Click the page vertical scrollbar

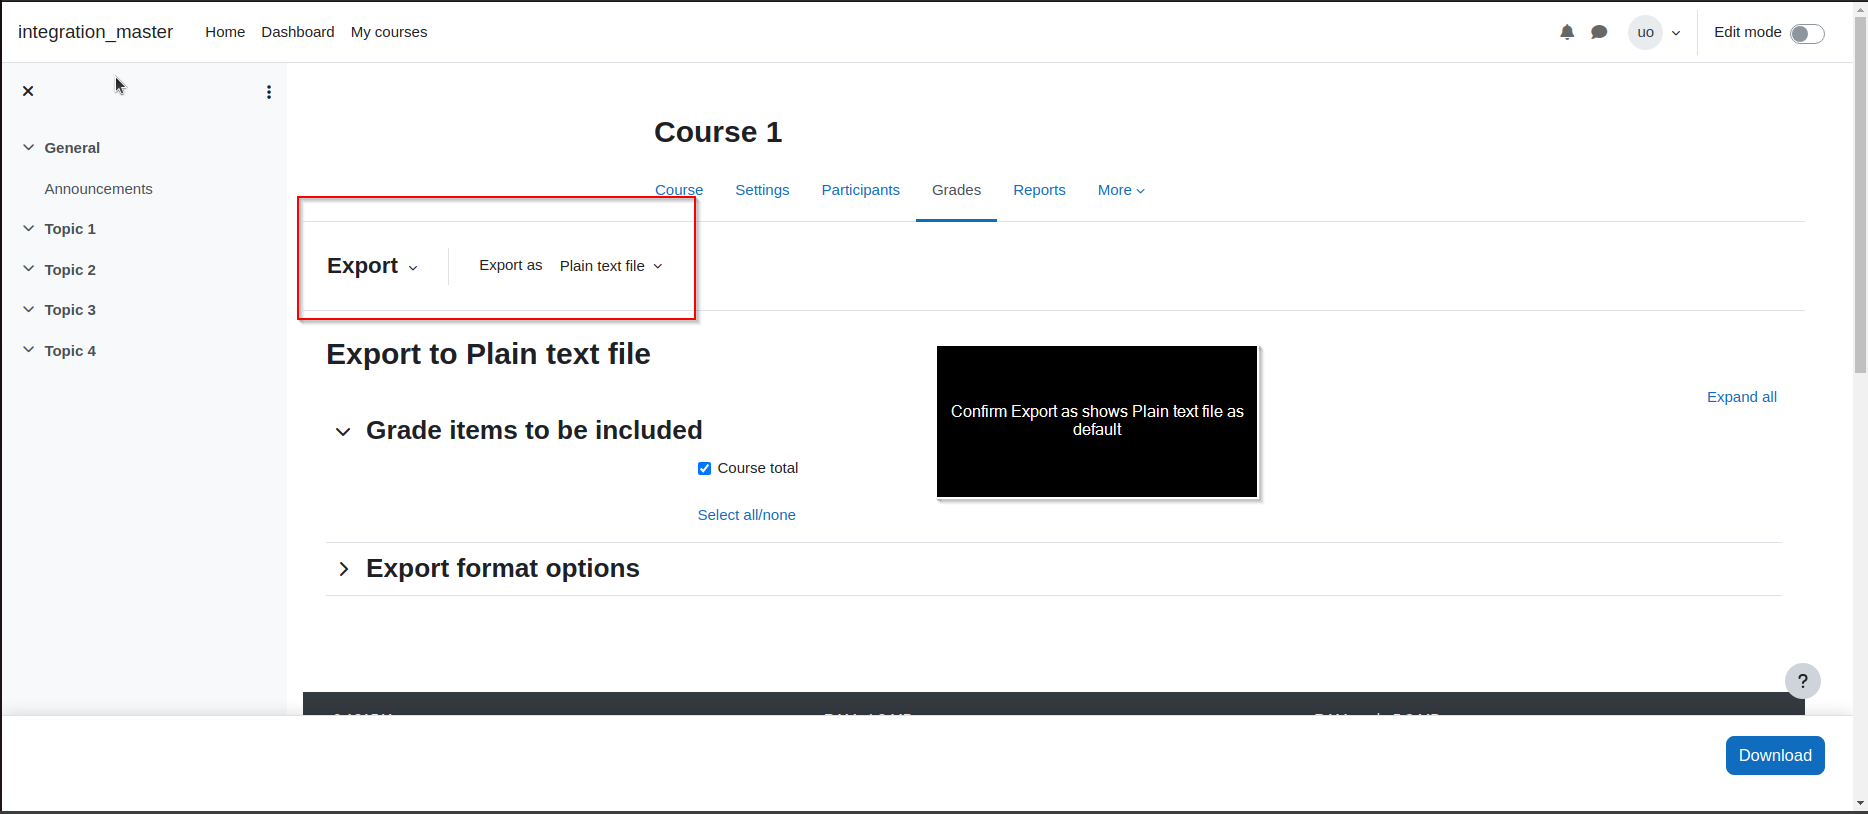pos(1860,195)
